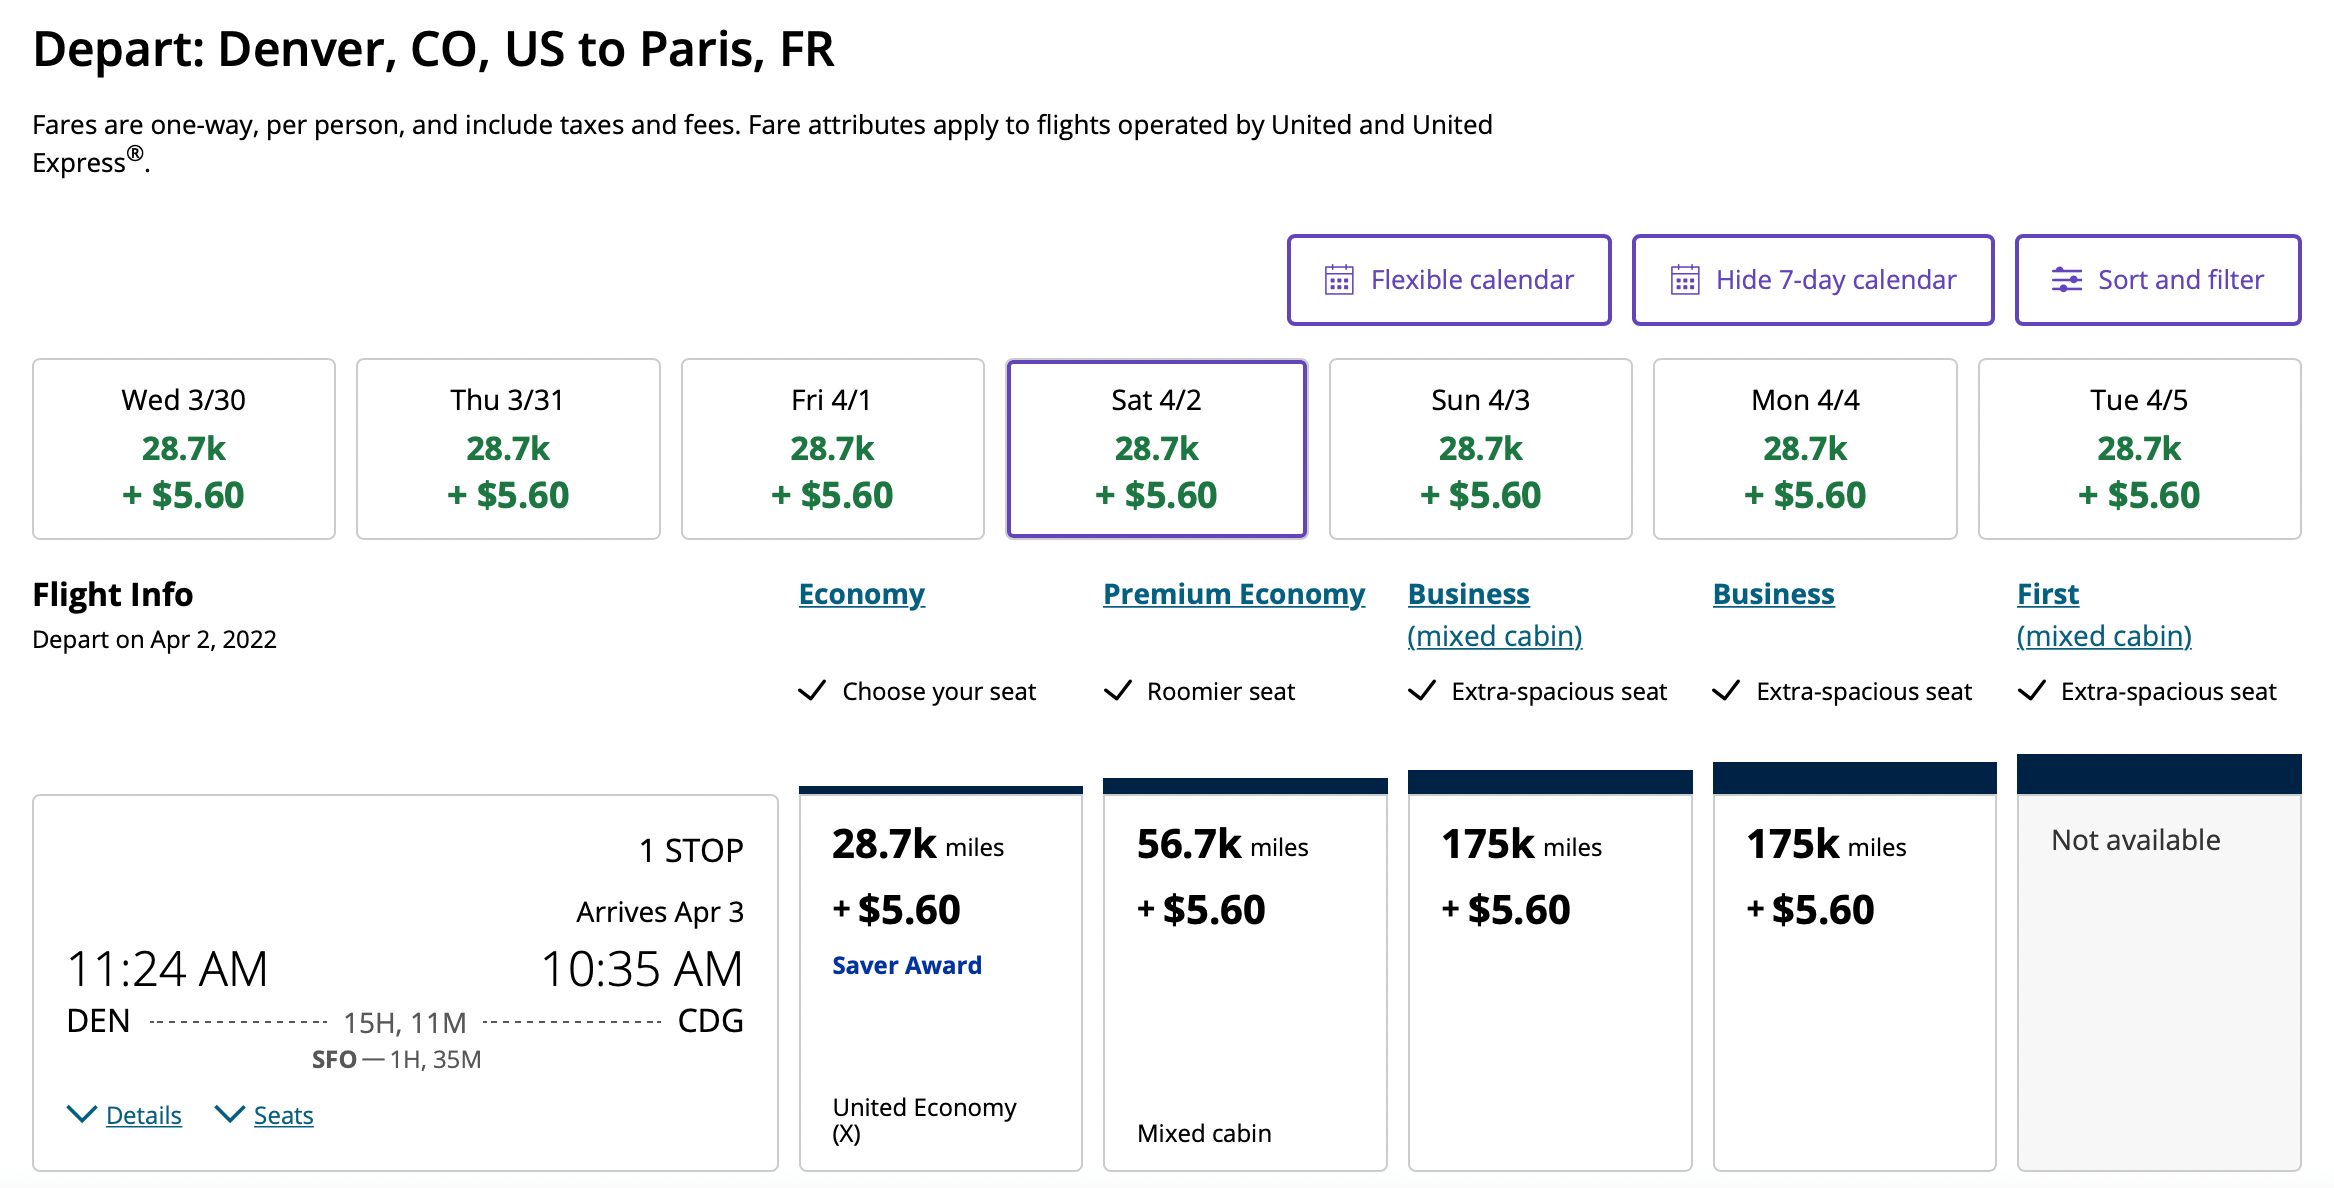Screen dimensions: 2334x1188
Task: Click the Flexible calendar icon
Action: pos(1339,280)
